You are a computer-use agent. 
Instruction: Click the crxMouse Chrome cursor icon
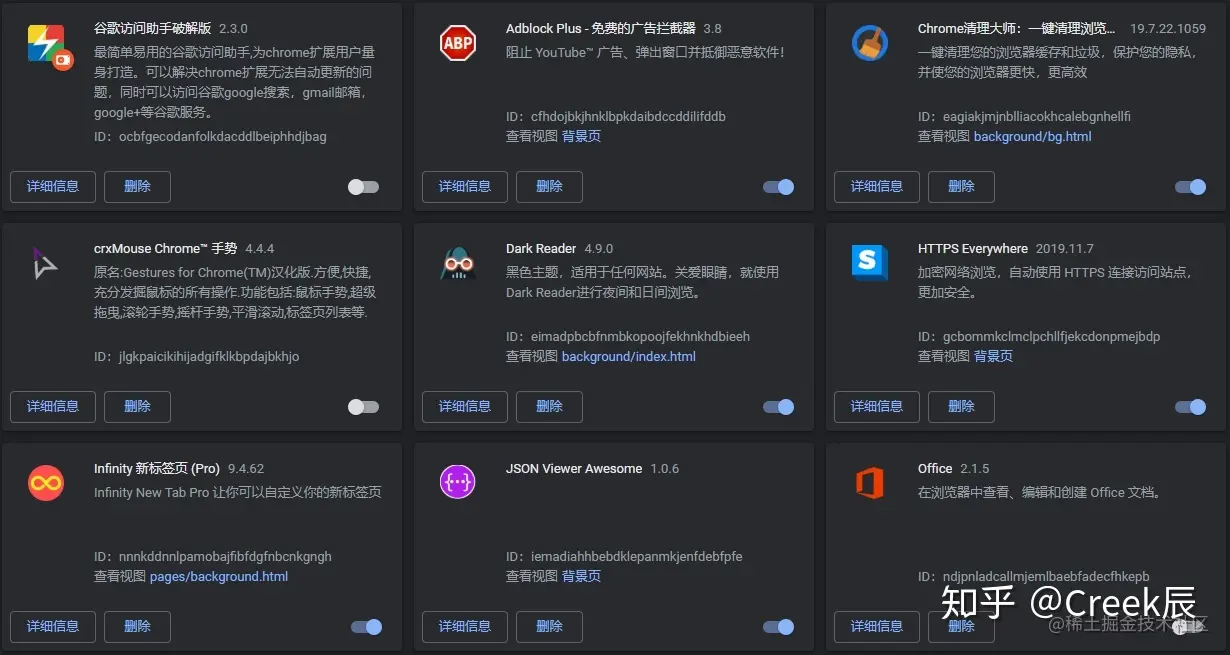coord(45,264)
